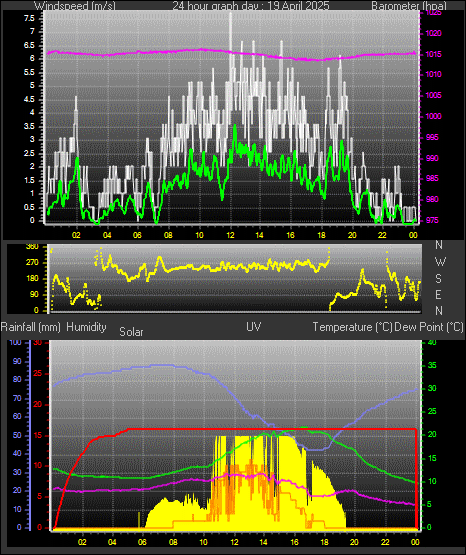Select the blue 80 humidity axis value
The height and width of the screenshot is (555, 466).
click(17, 379)
